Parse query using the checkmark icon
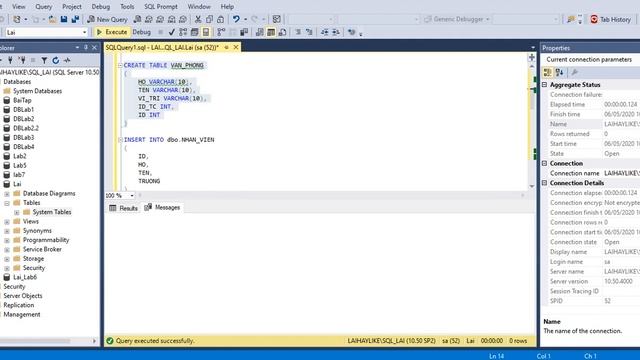Viewport: 640px width, 360px height. 171,32
